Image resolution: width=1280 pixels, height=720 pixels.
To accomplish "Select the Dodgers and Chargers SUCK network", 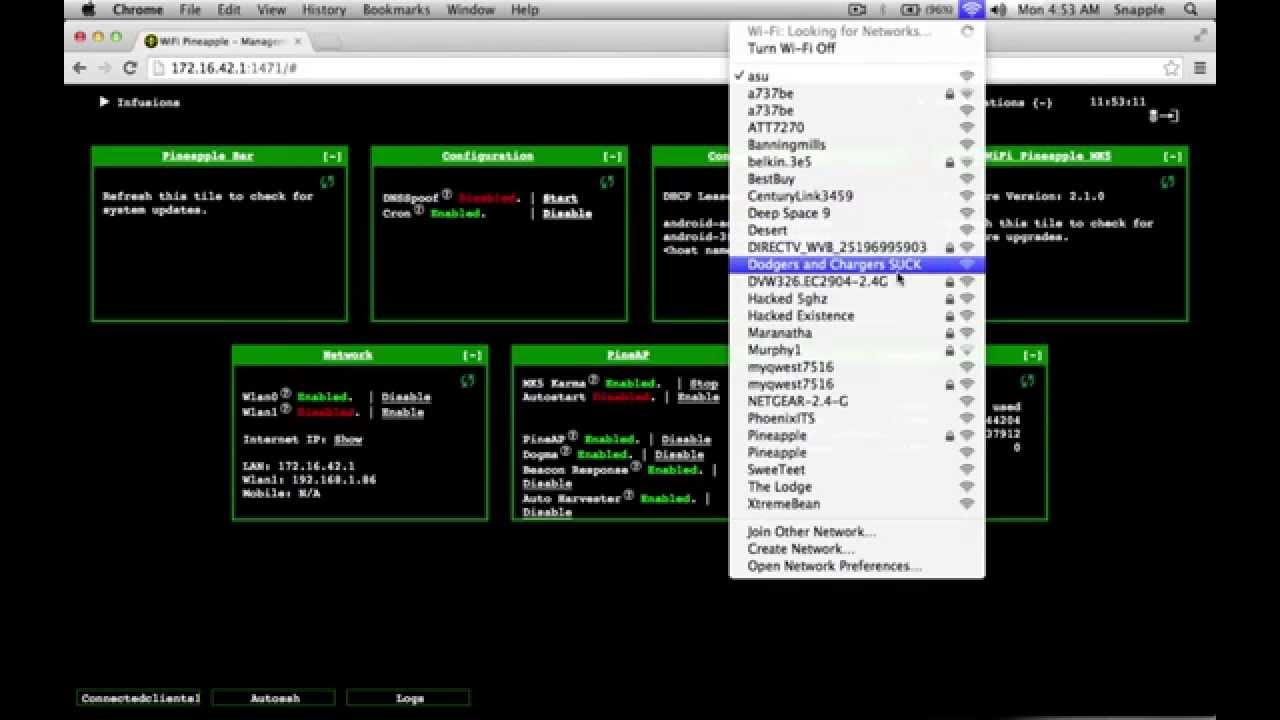I will [x=857, y=265].
